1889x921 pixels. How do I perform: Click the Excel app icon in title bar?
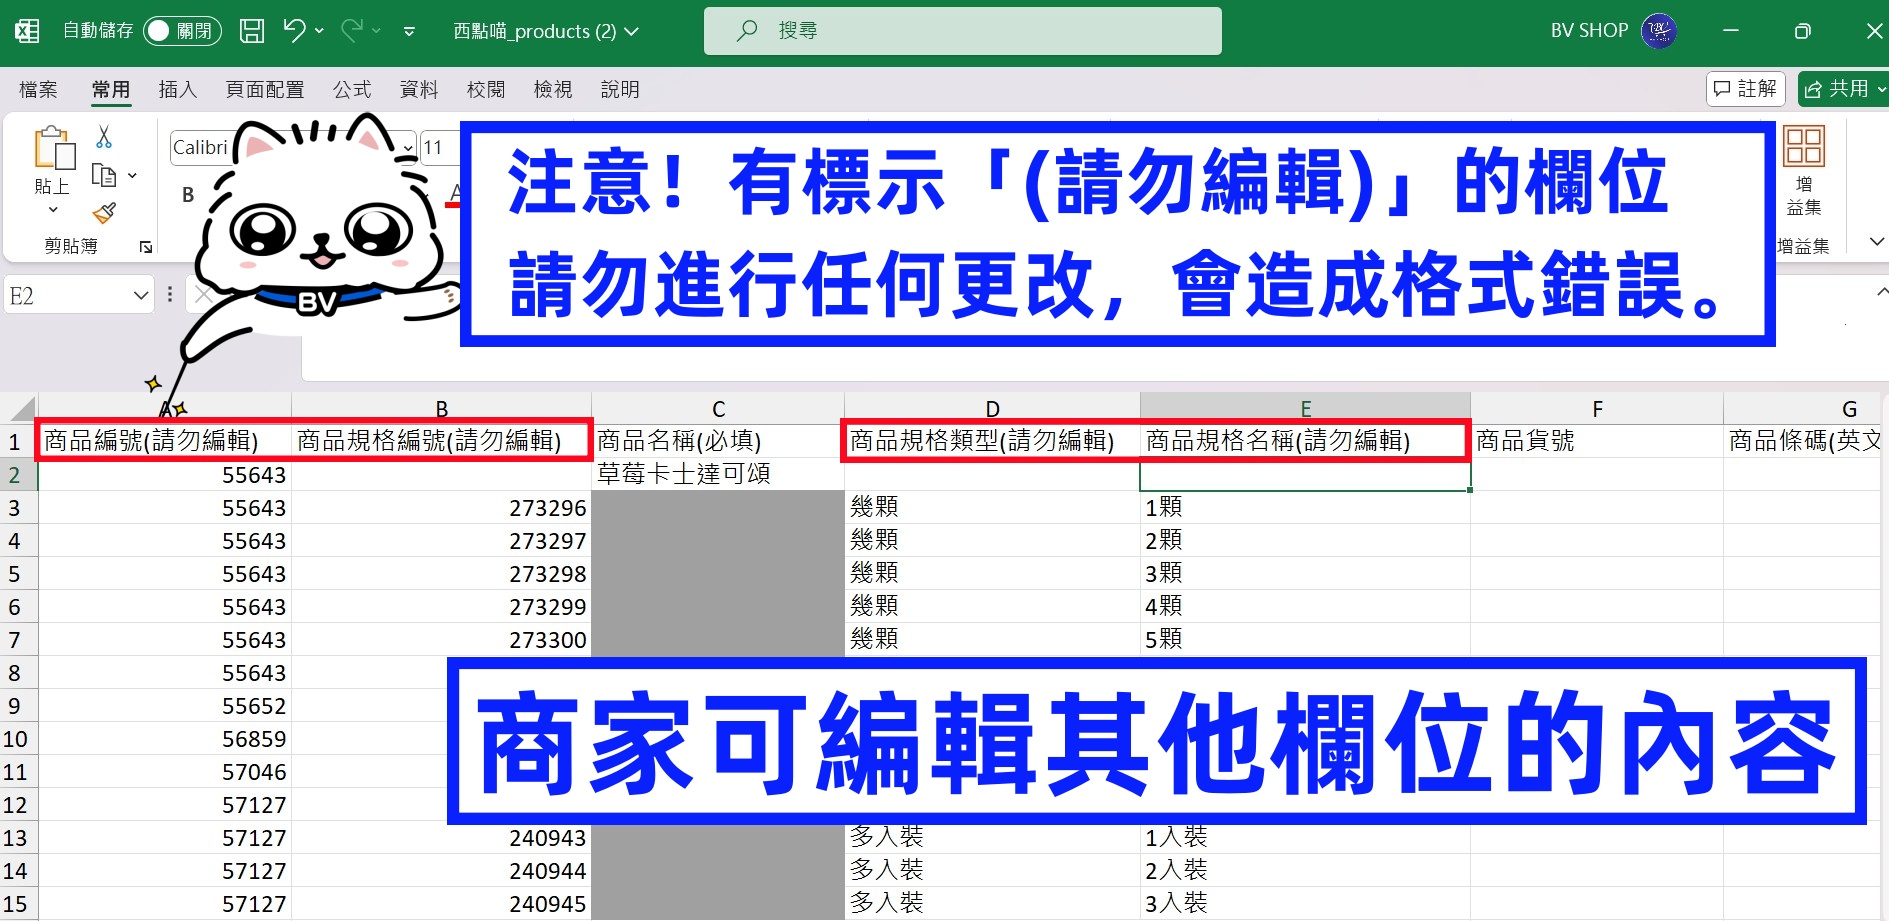point(27,31)
